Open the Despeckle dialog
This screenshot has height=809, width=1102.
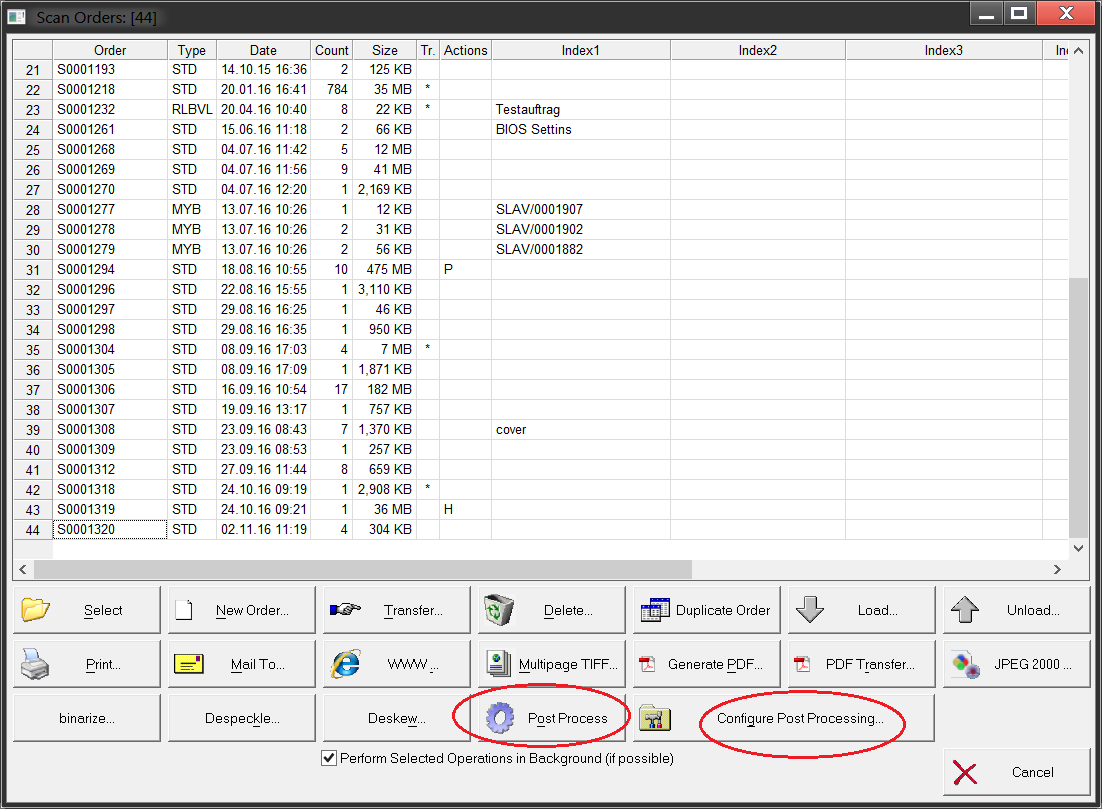click(x=242, y=718)
